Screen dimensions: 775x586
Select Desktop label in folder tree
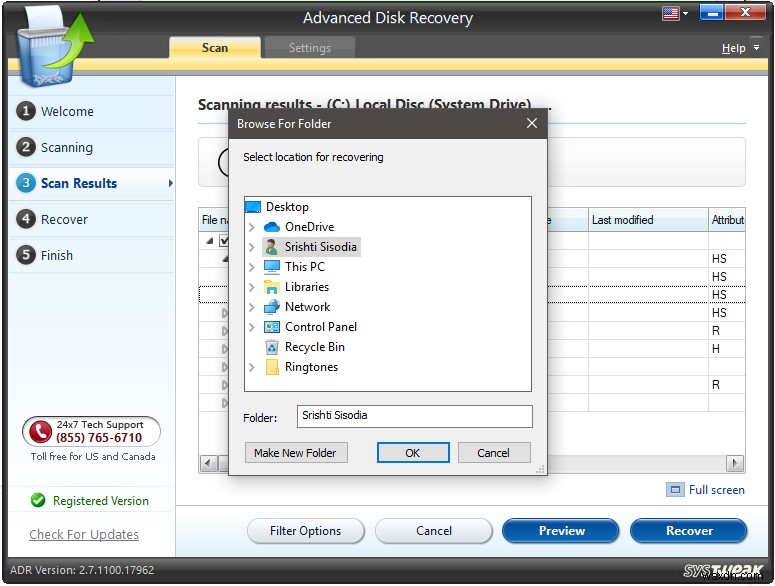287,207
